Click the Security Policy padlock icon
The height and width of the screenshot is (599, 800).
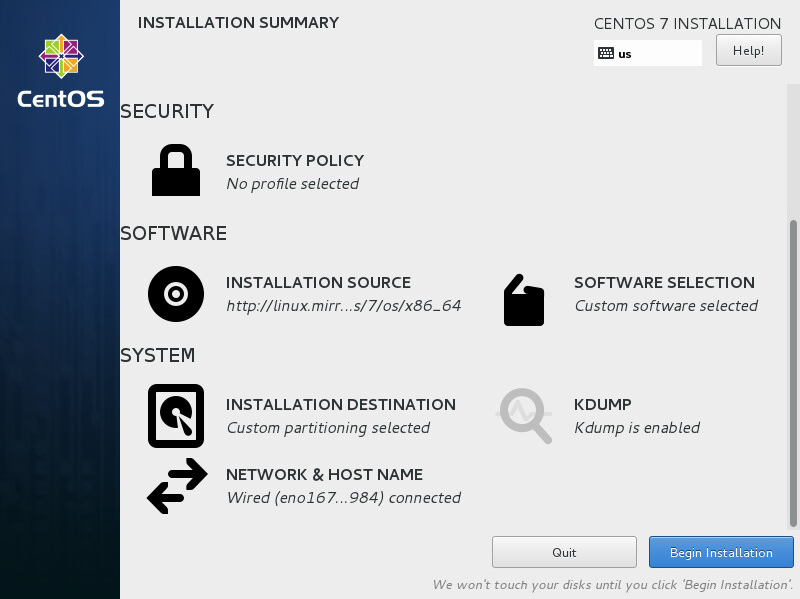(176, 170)
